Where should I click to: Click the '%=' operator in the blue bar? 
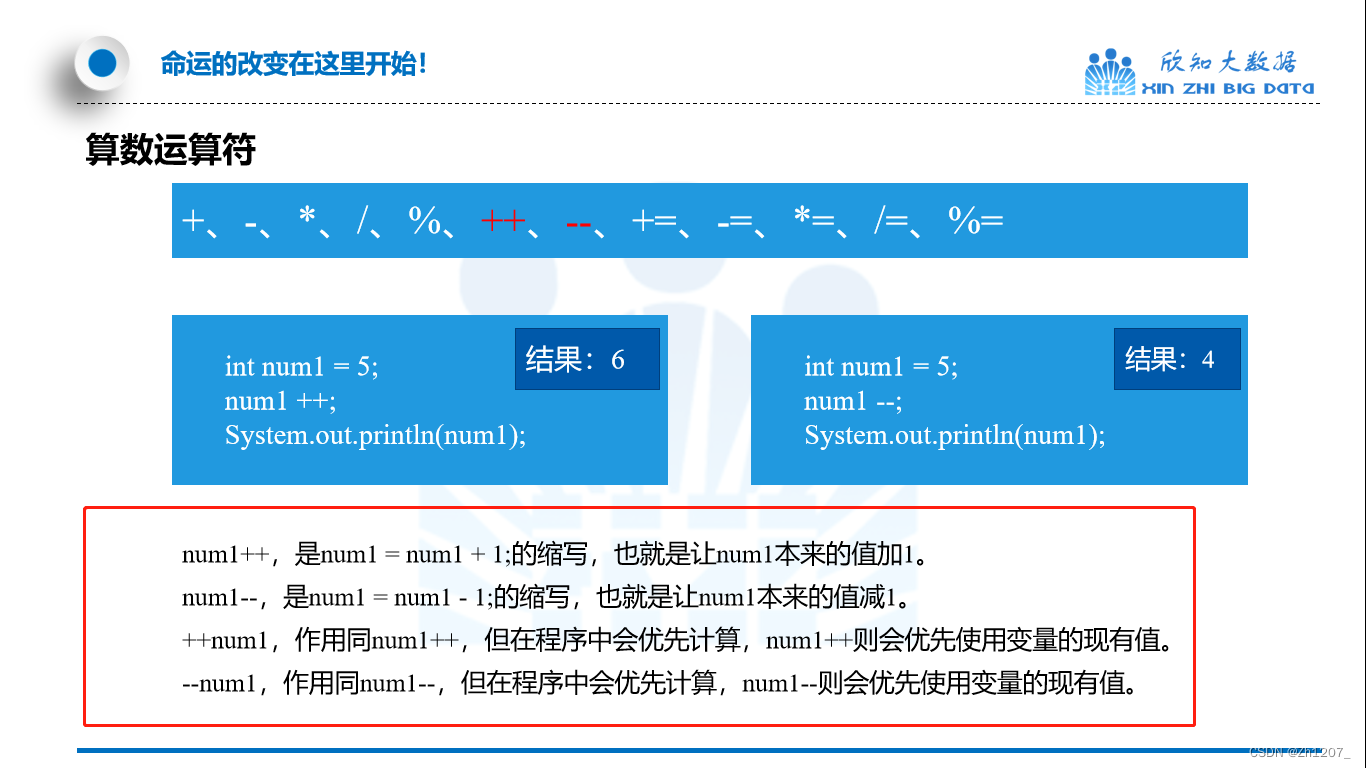[x=975, y=221]
